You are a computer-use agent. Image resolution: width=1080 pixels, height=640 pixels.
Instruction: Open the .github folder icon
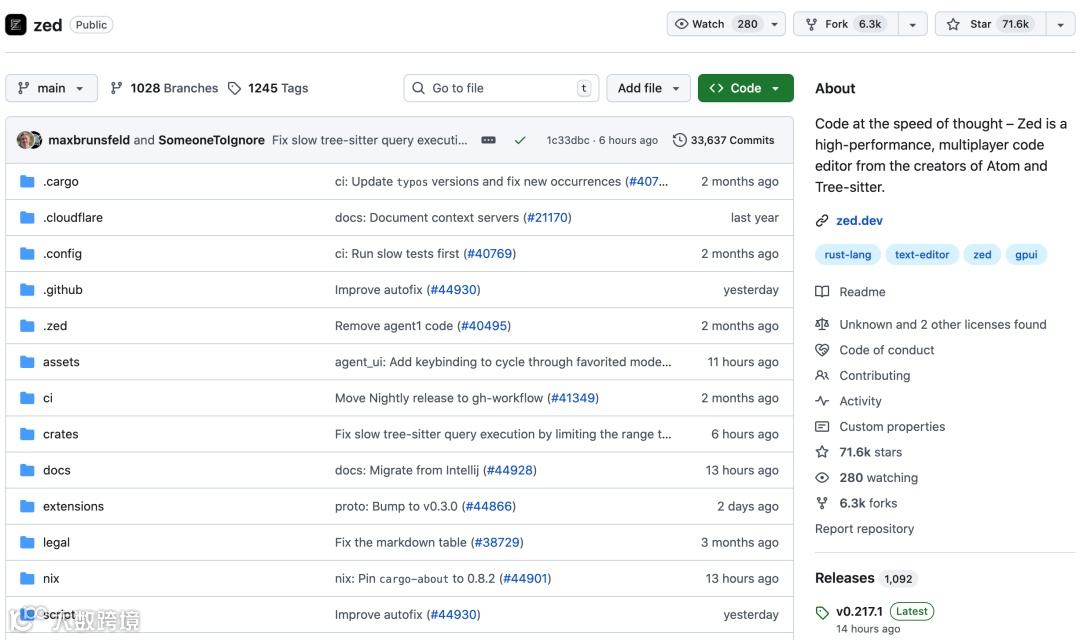27,290
